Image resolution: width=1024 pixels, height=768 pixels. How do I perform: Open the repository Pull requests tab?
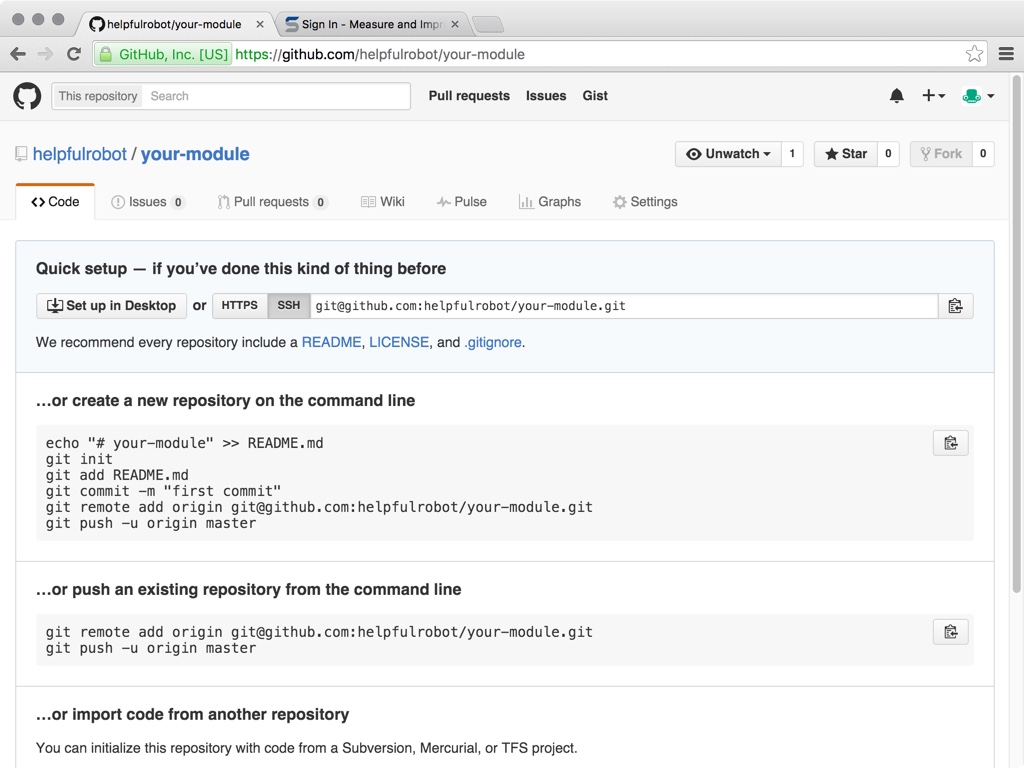click(x=272, y=202)
